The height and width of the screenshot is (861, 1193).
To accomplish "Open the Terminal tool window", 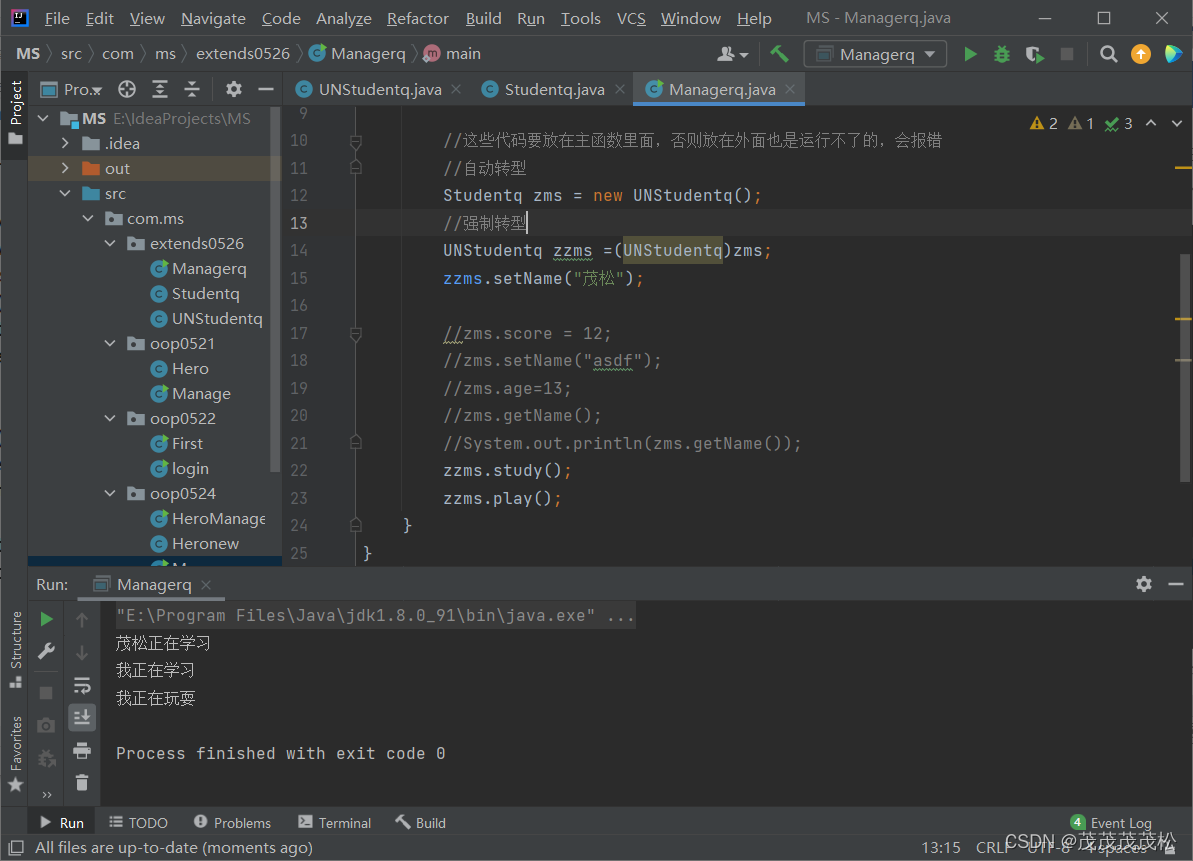I will [x=335, y=822].
